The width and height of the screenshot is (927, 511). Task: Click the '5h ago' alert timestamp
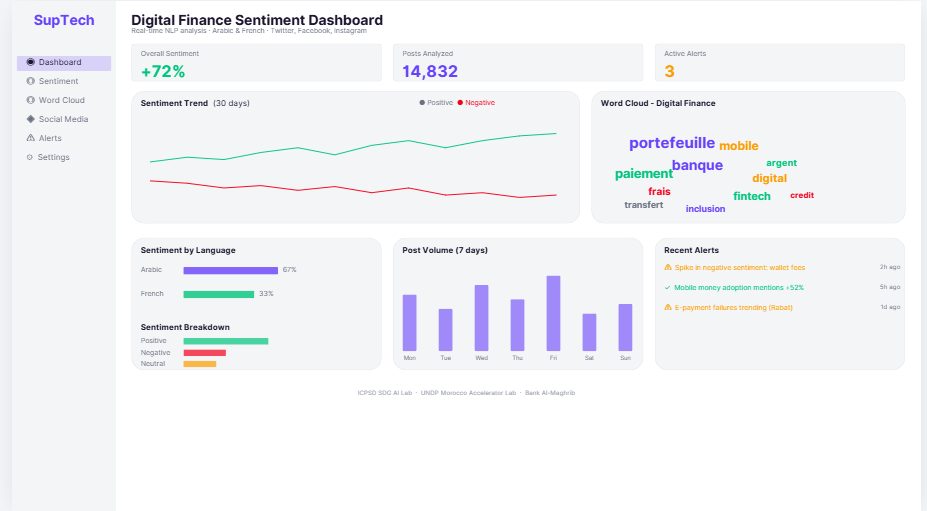pos(890,287)
